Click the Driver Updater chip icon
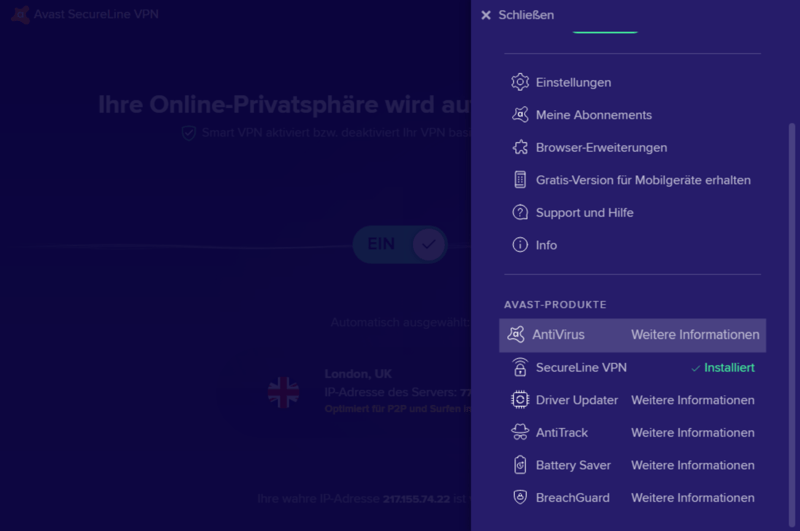The image size is (800, 531). 520,400
